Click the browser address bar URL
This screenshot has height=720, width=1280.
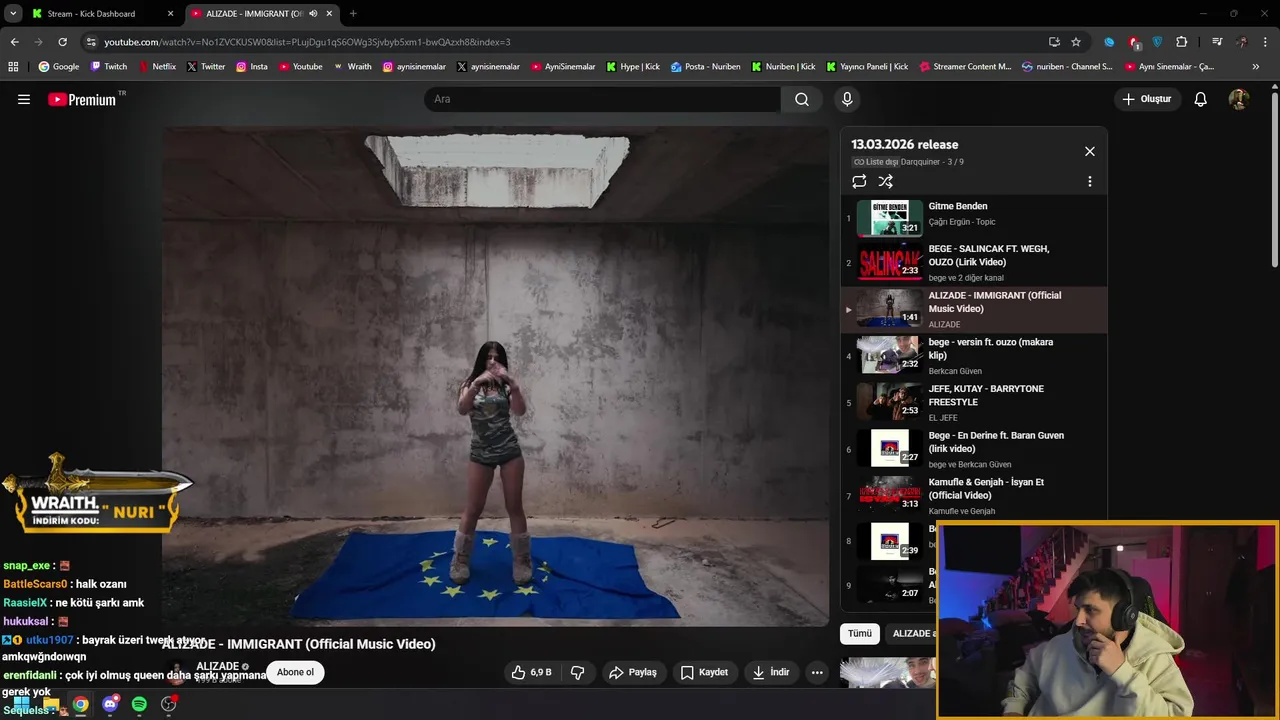coord(307,42)
